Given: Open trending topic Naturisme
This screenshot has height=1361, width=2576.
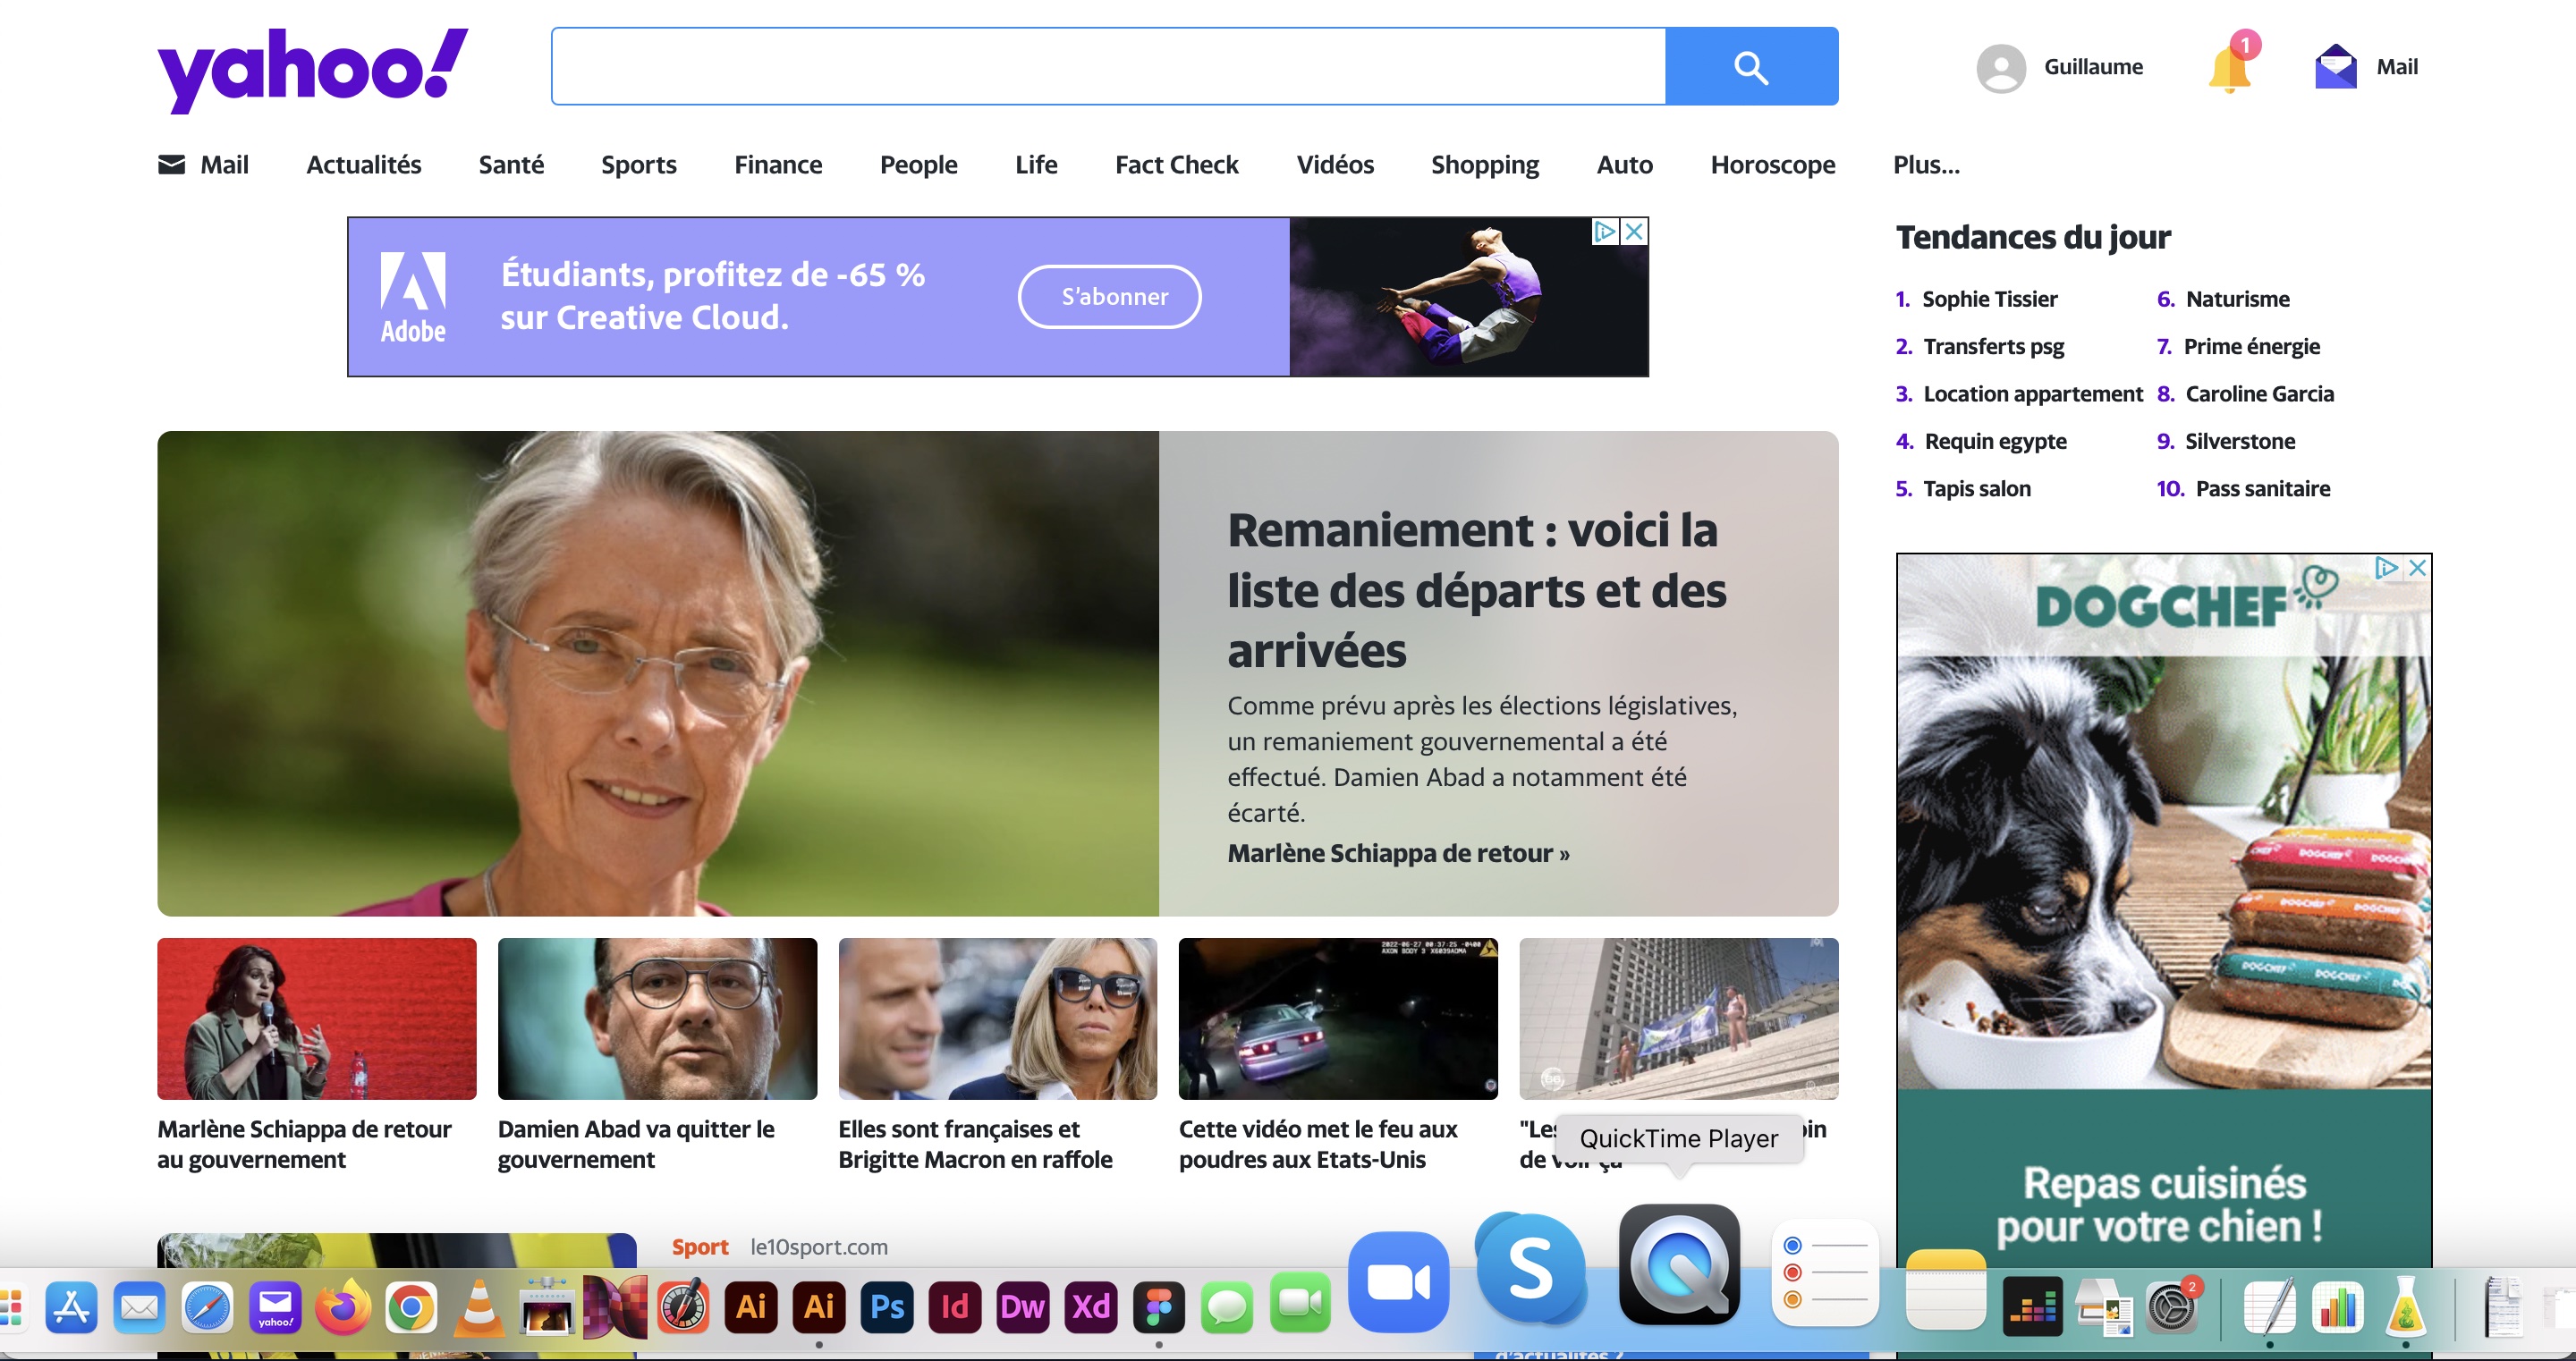Looking at the screenshot, I should [x=2237, y=299].
